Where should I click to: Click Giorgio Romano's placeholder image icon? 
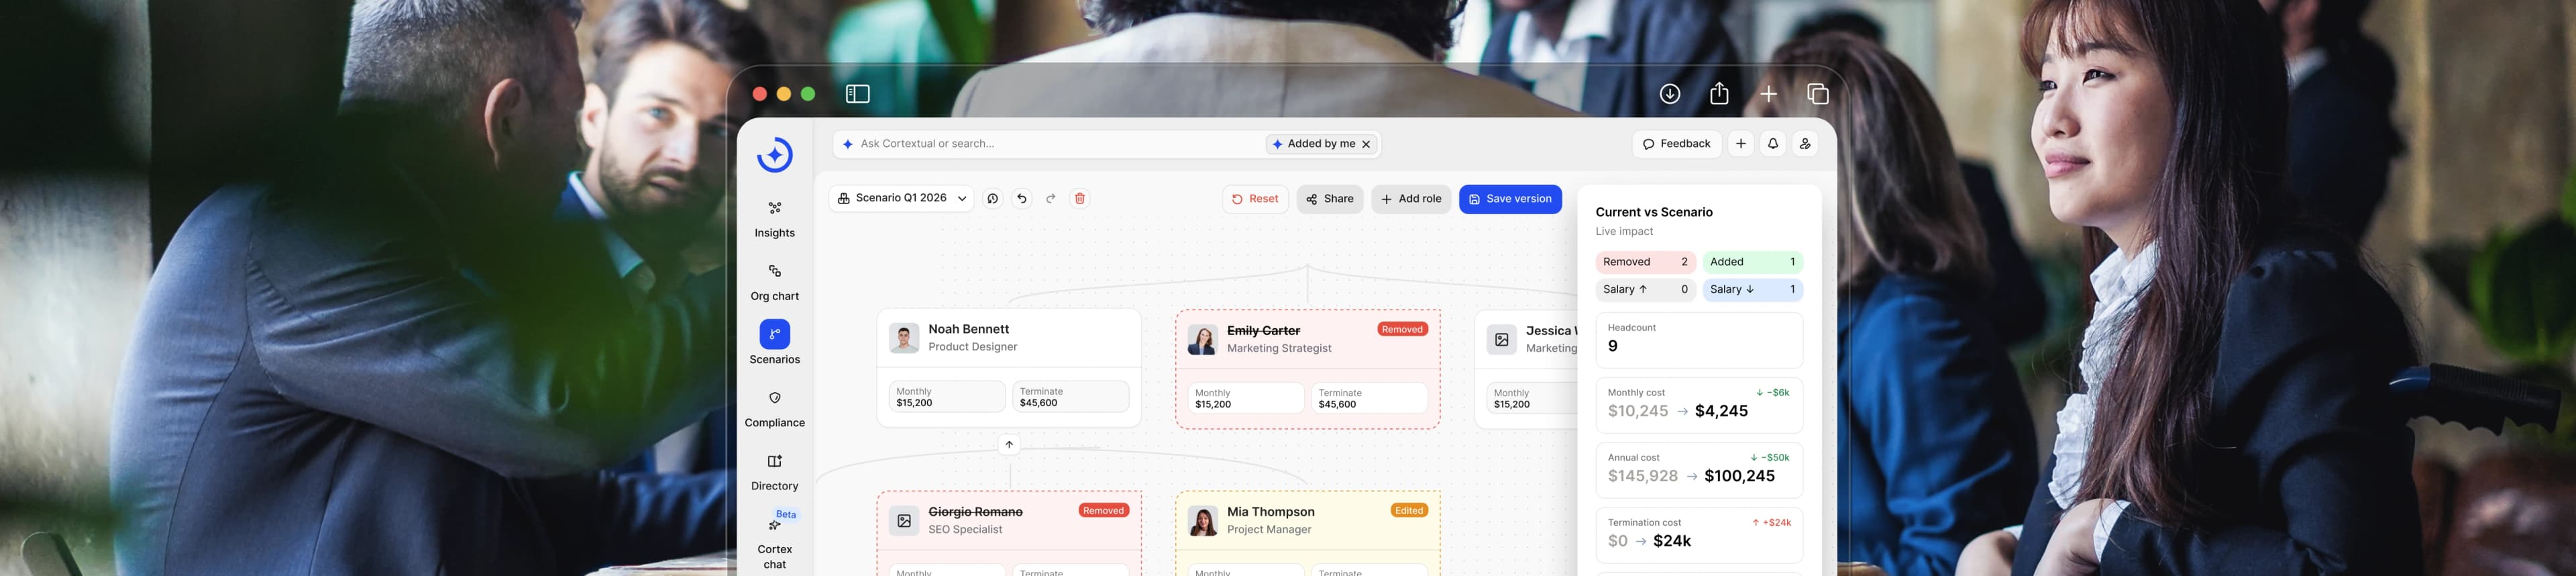(904, 520)
